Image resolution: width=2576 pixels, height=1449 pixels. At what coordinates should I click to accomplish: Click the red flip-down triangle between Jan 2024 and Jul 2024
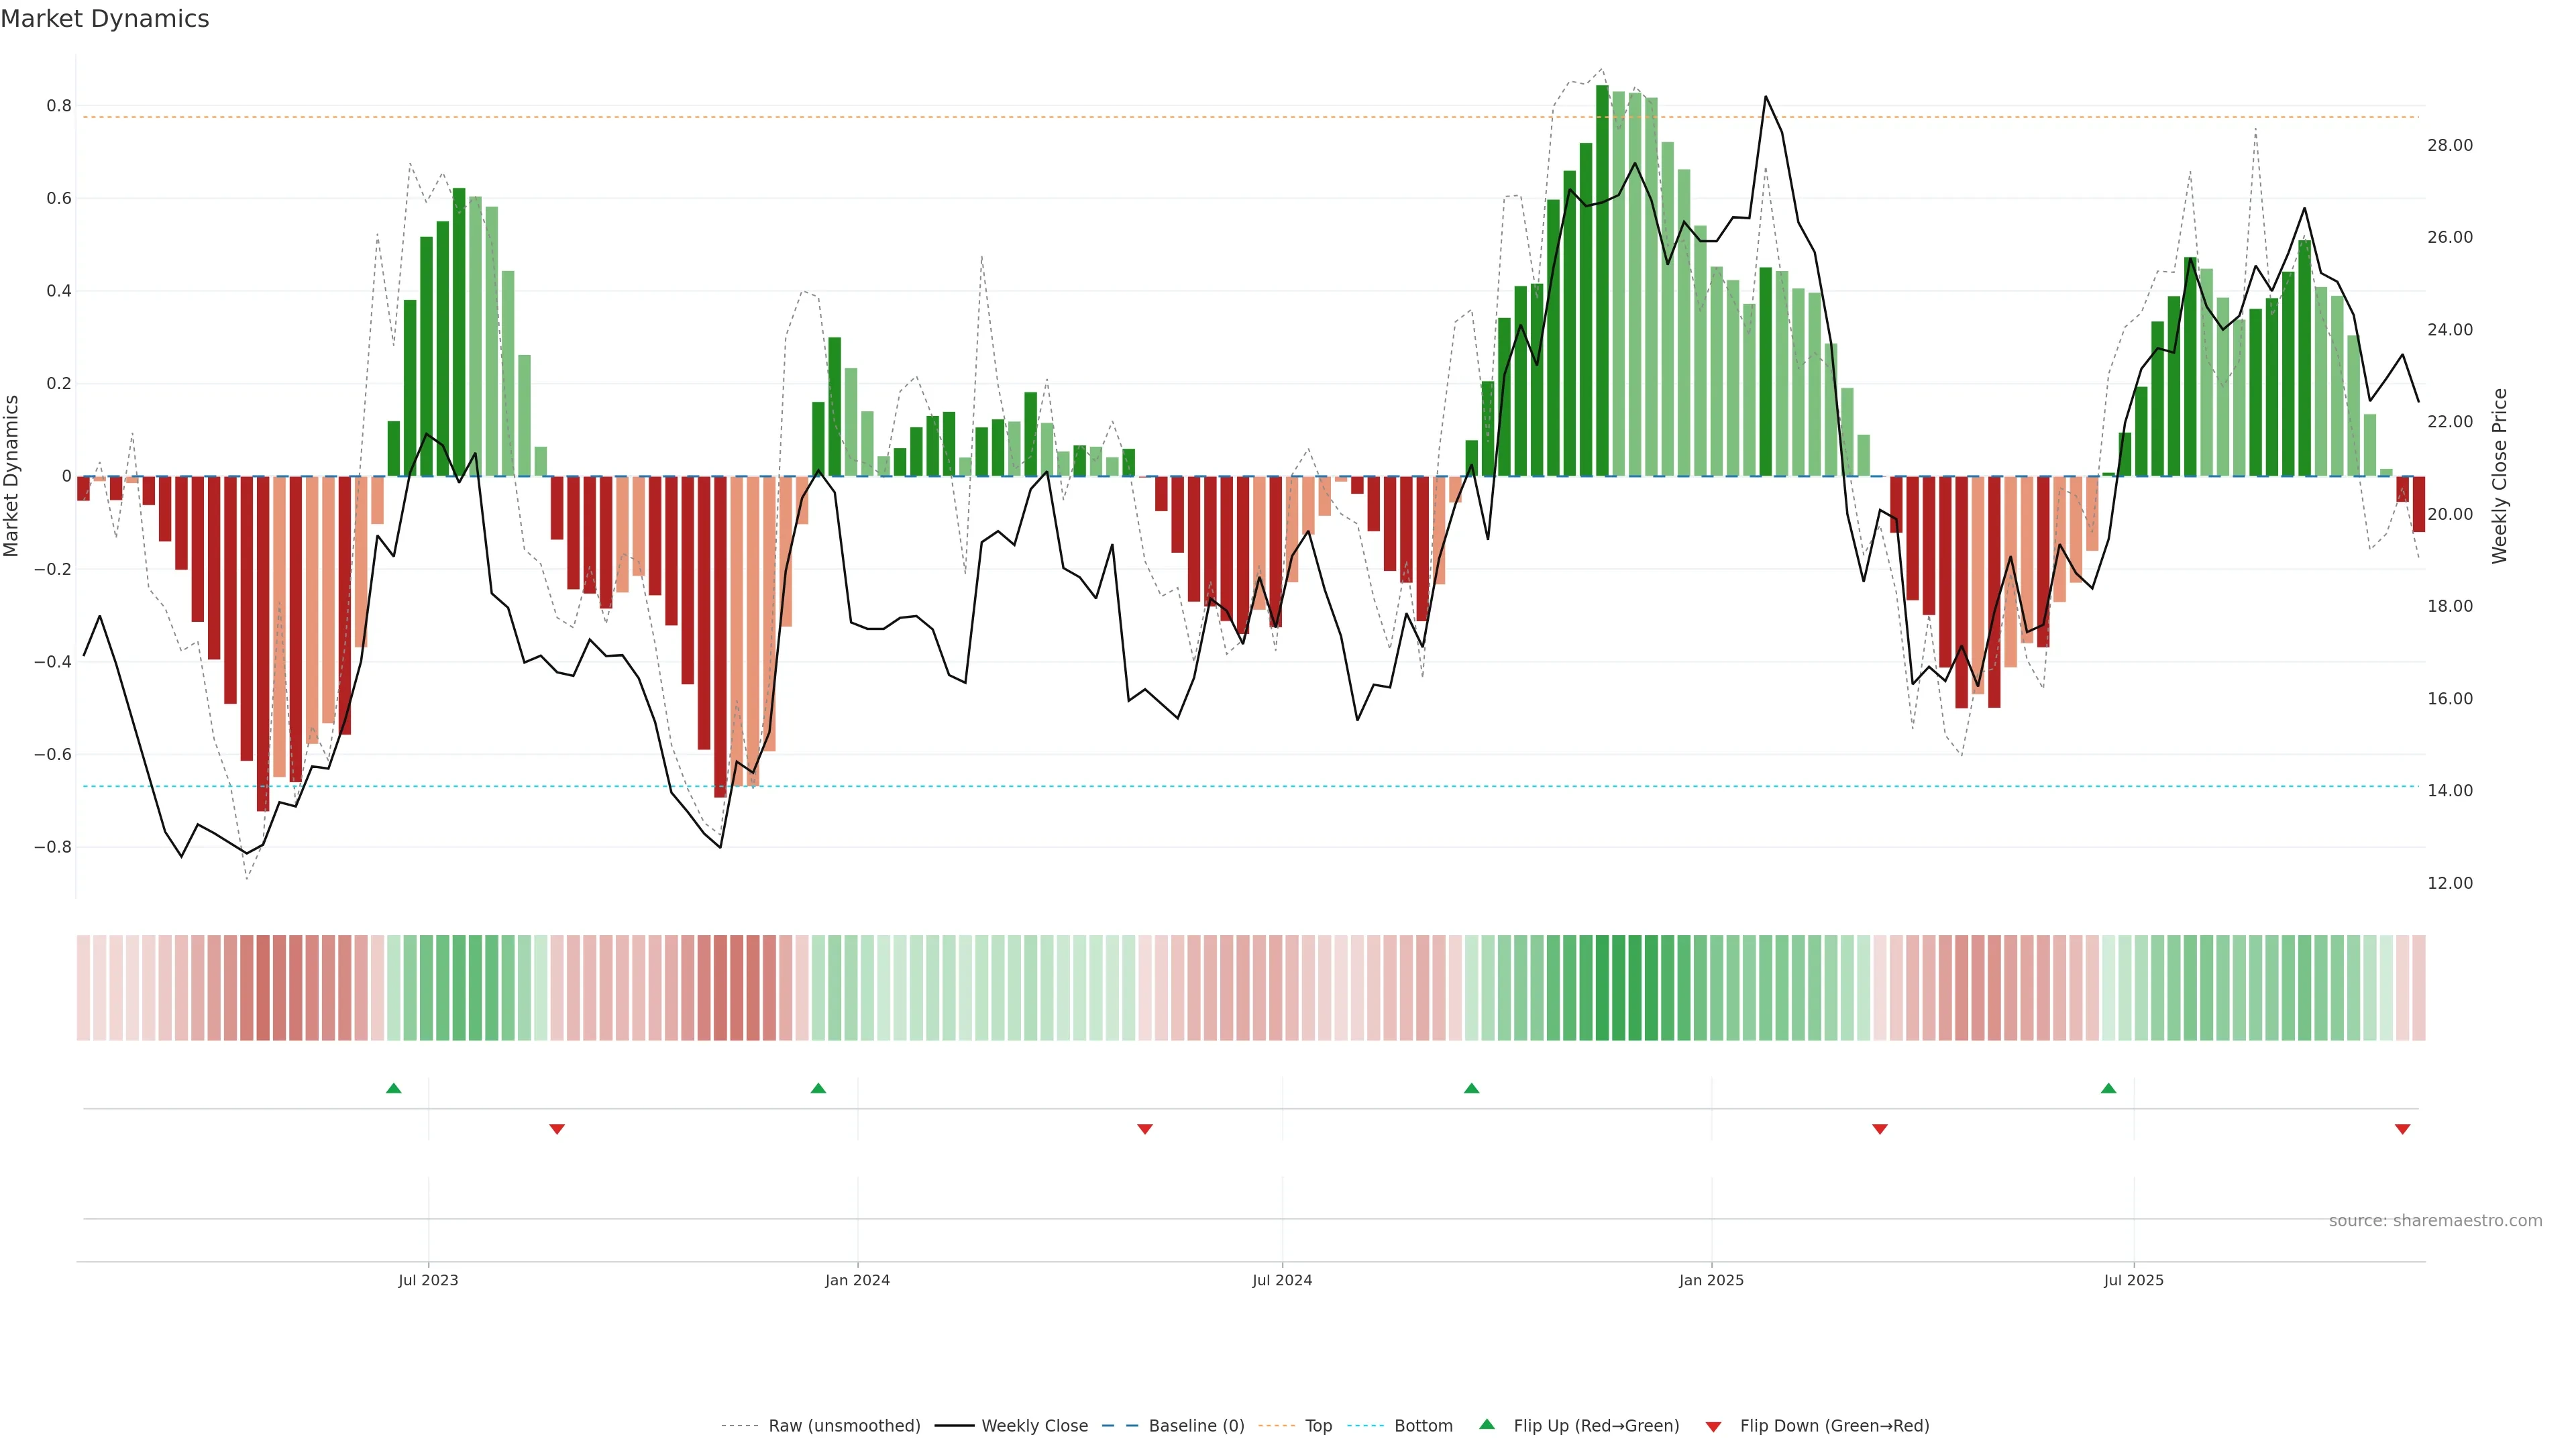pos(1145,1129)
